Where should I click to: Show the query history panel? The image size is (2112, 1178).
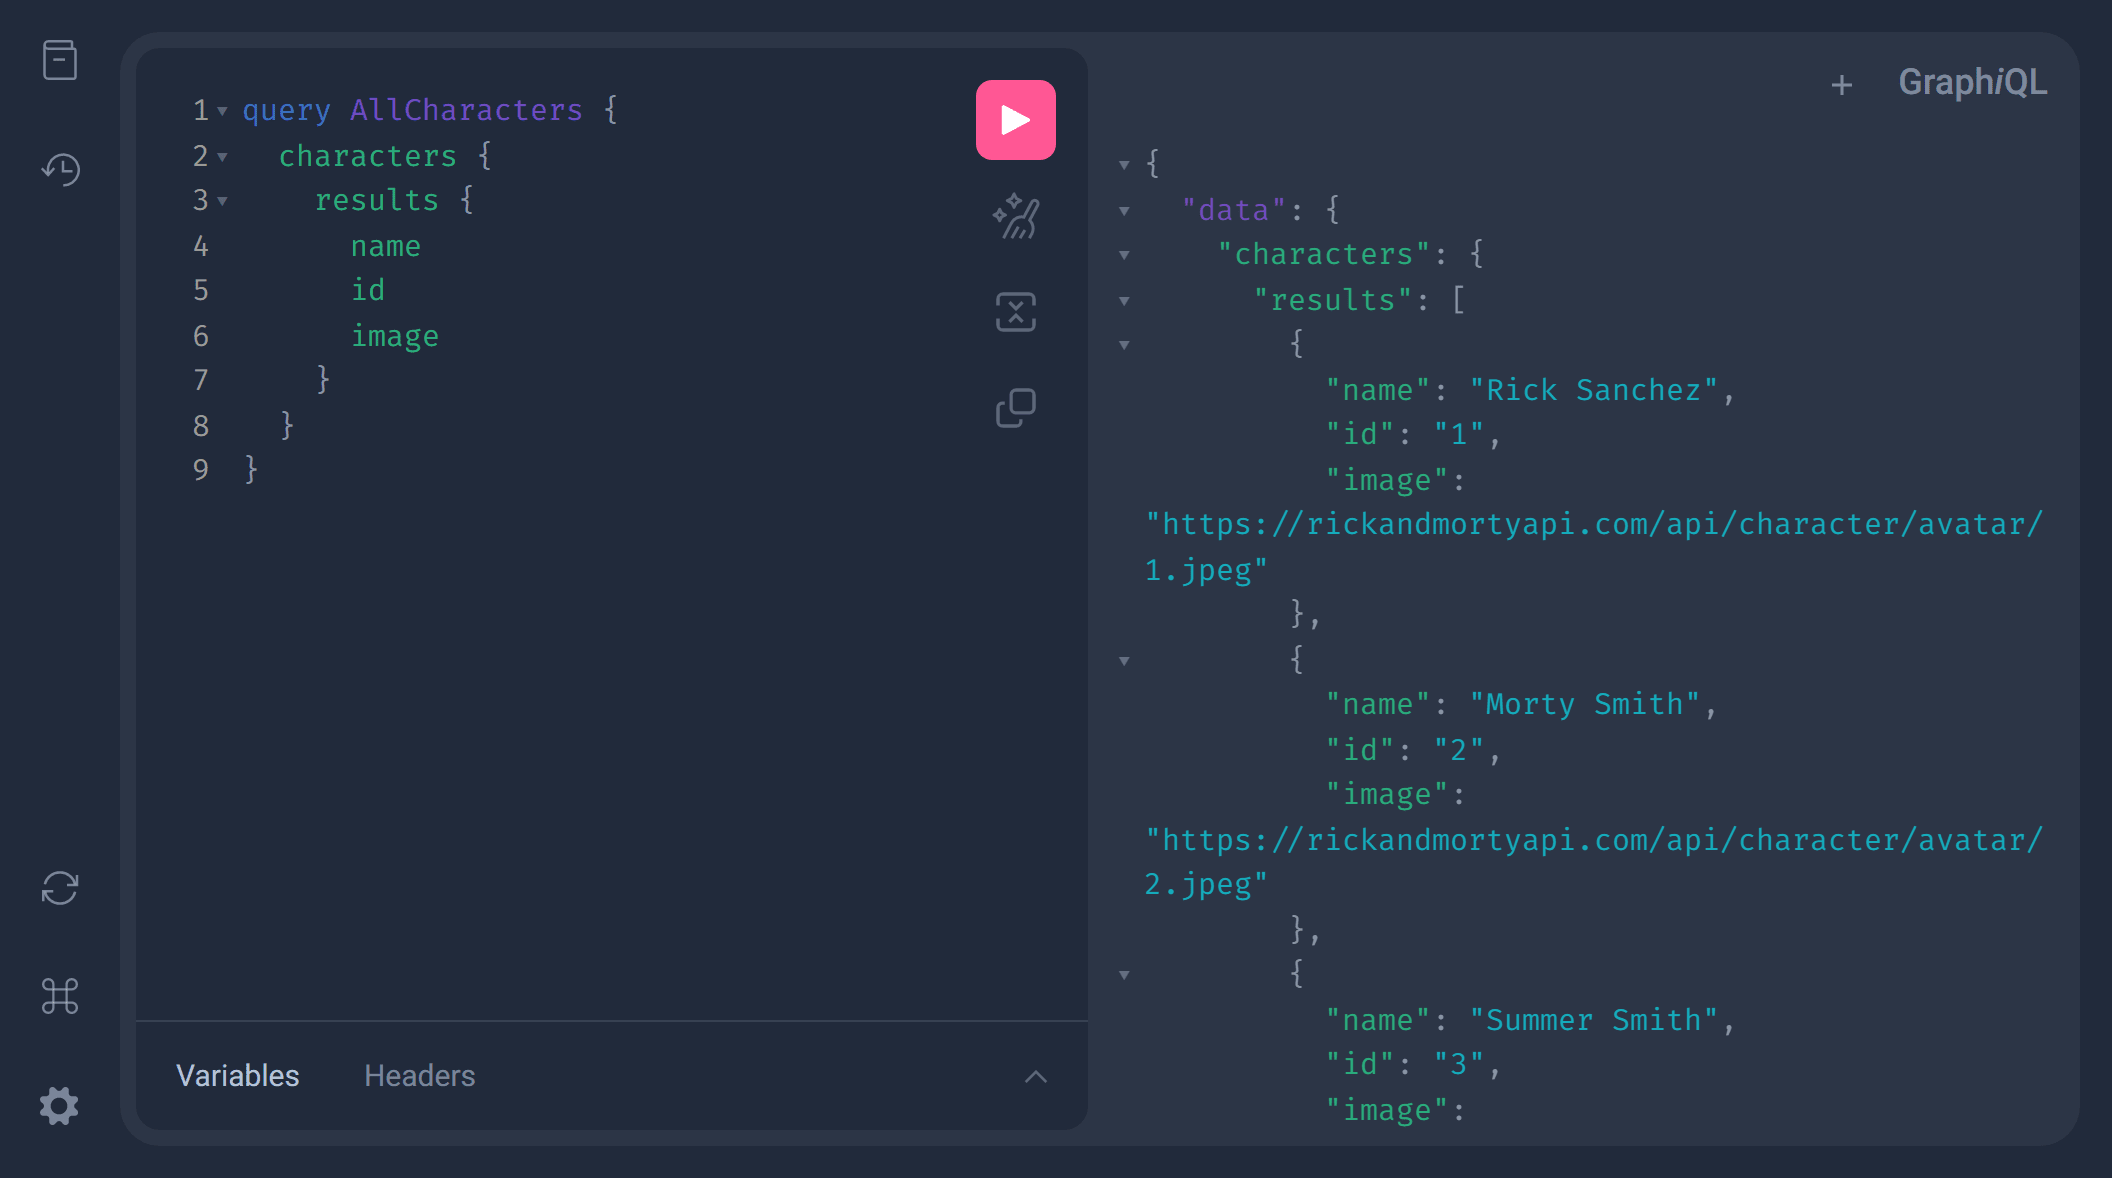[x=60, y=170]
